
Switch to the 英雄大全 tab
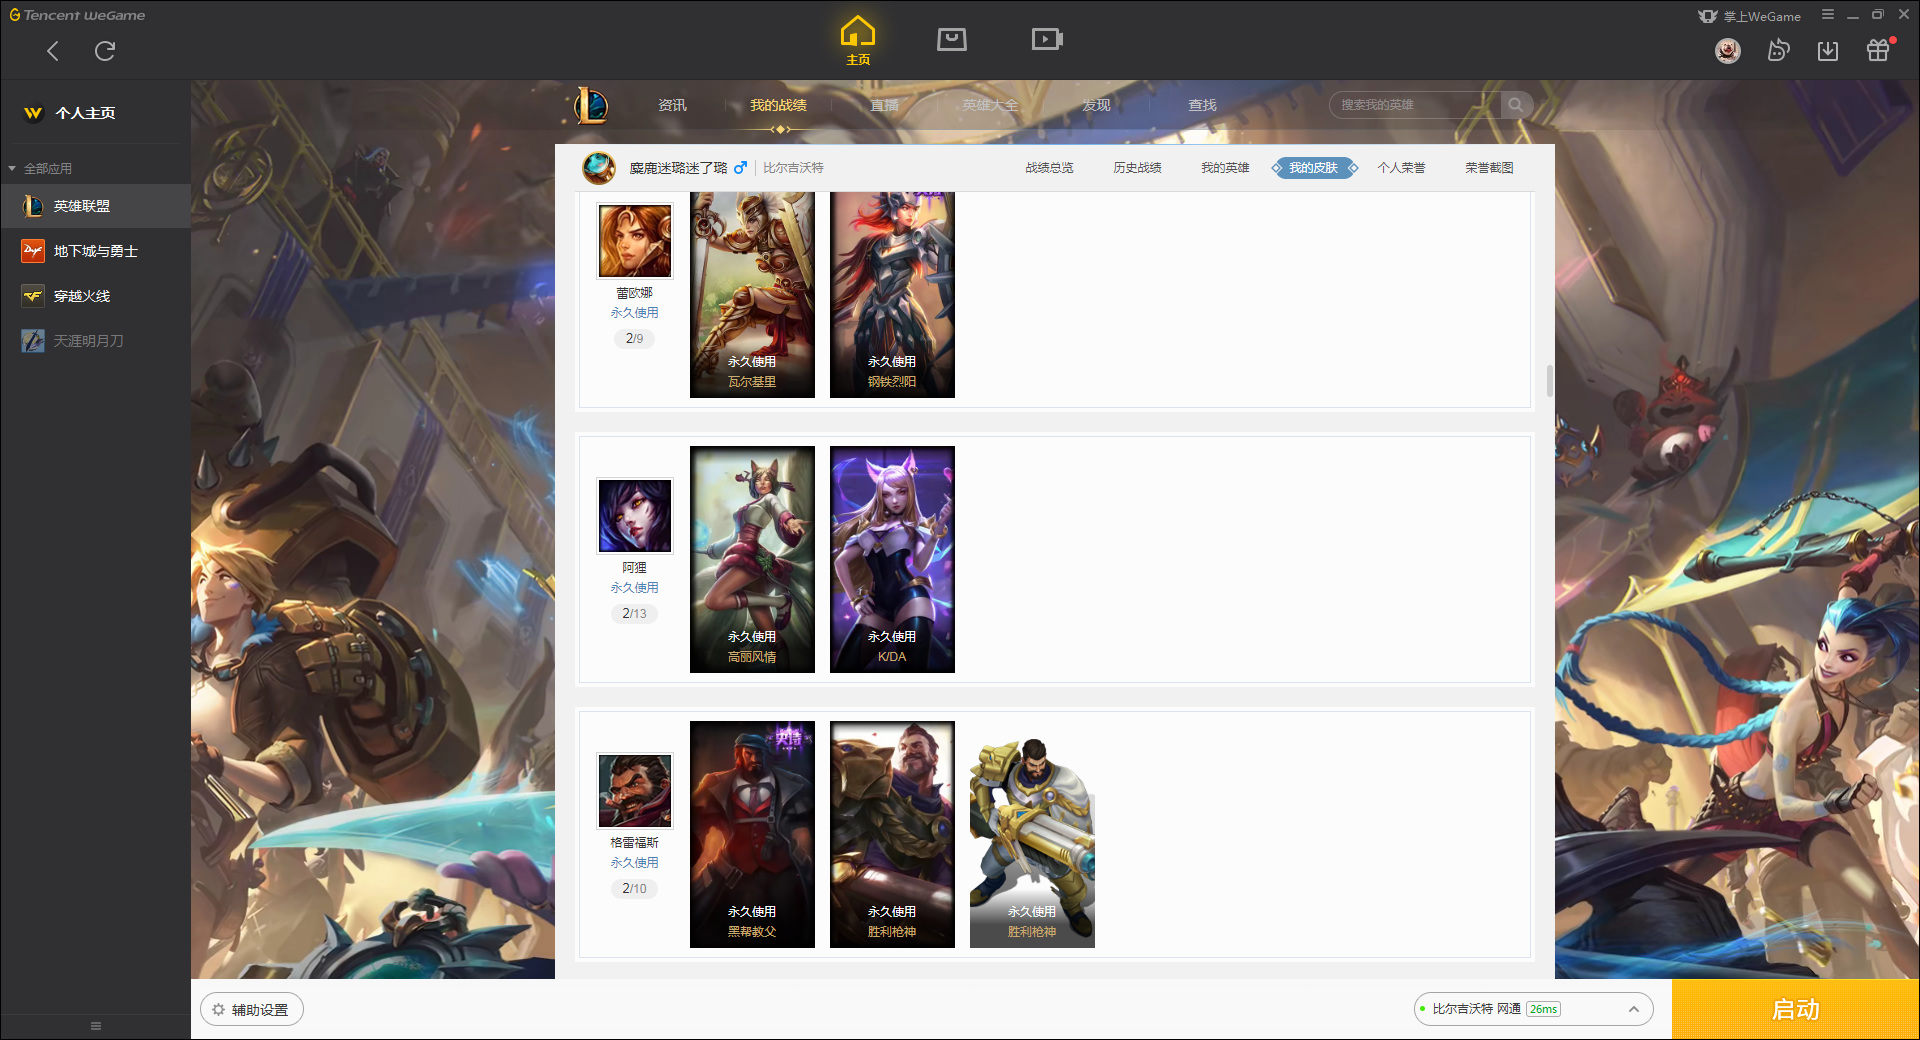pyautogui.click(x=990, y=105)
